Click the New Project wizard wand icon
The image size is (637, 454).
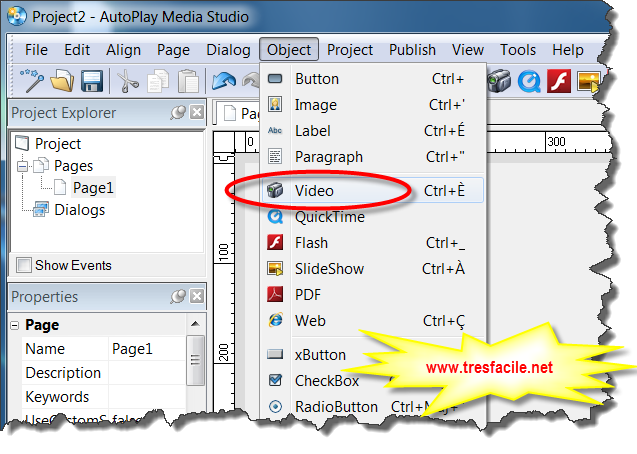click(32, 80)
